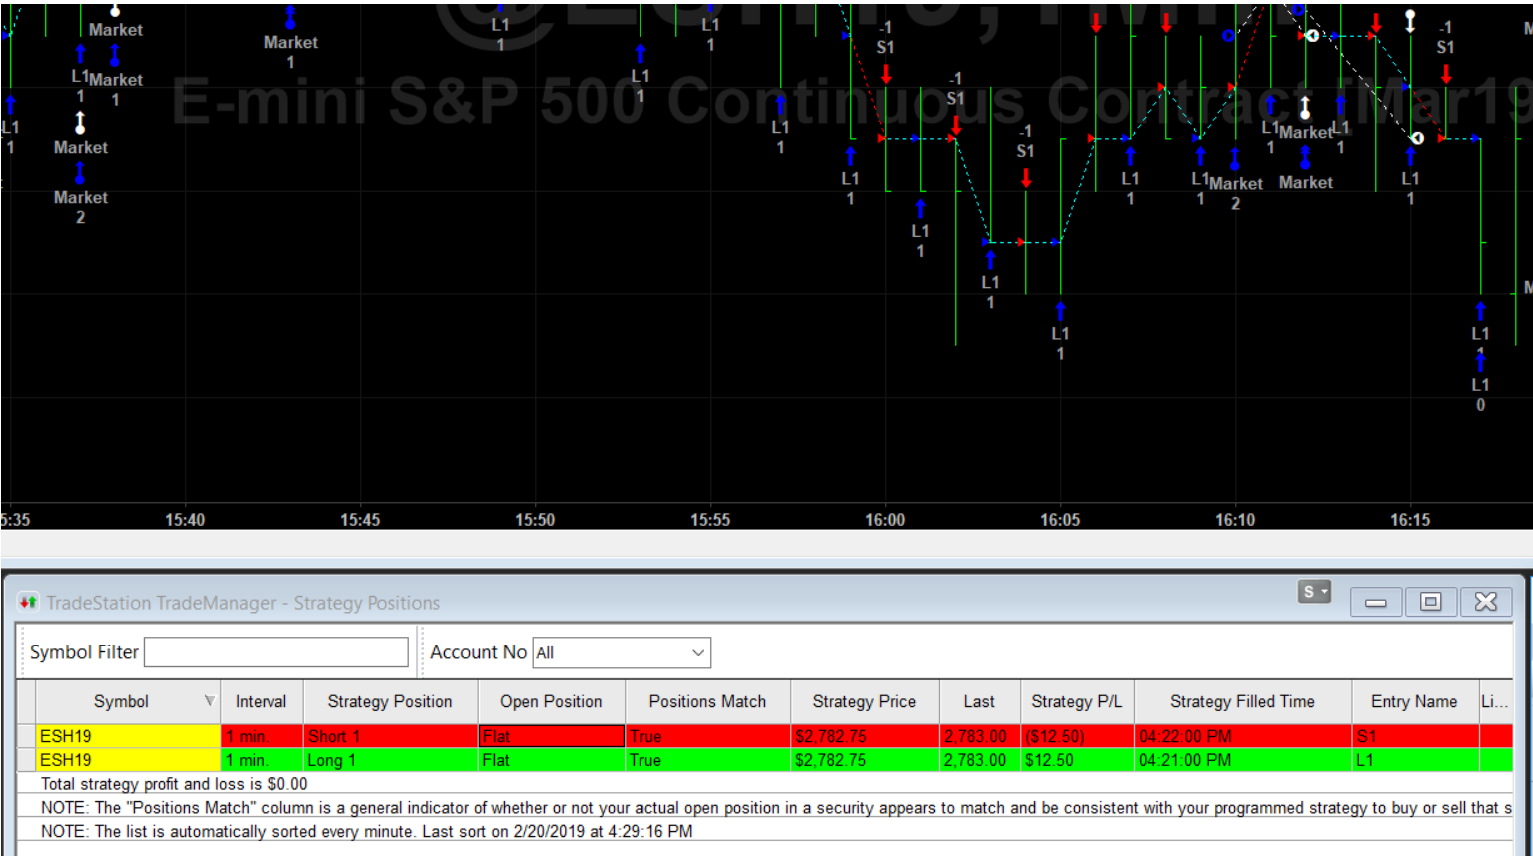1533x856 pixels.
Task: Click the Flat cell in the green row
Action: tap(552, 760)
